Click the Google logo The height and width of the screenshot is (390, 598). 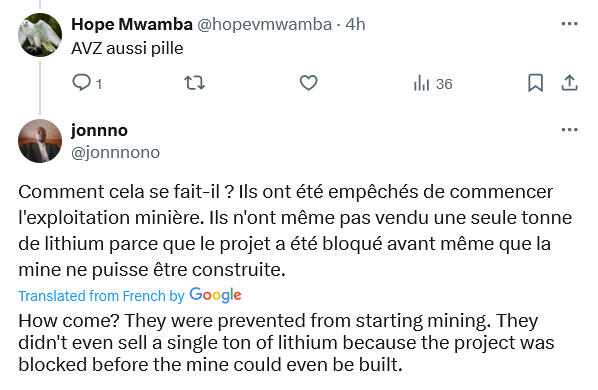coord(215,295)
